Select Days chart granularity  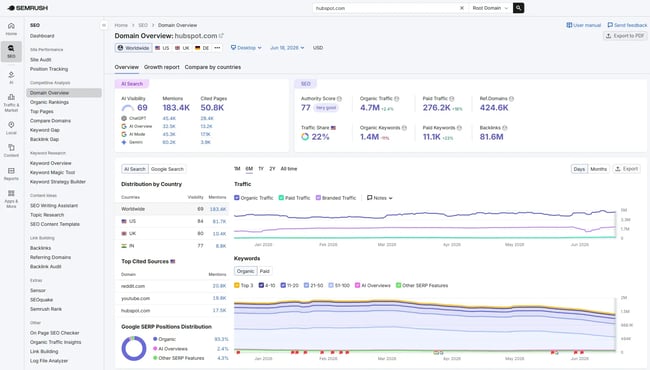click(579, 169)
